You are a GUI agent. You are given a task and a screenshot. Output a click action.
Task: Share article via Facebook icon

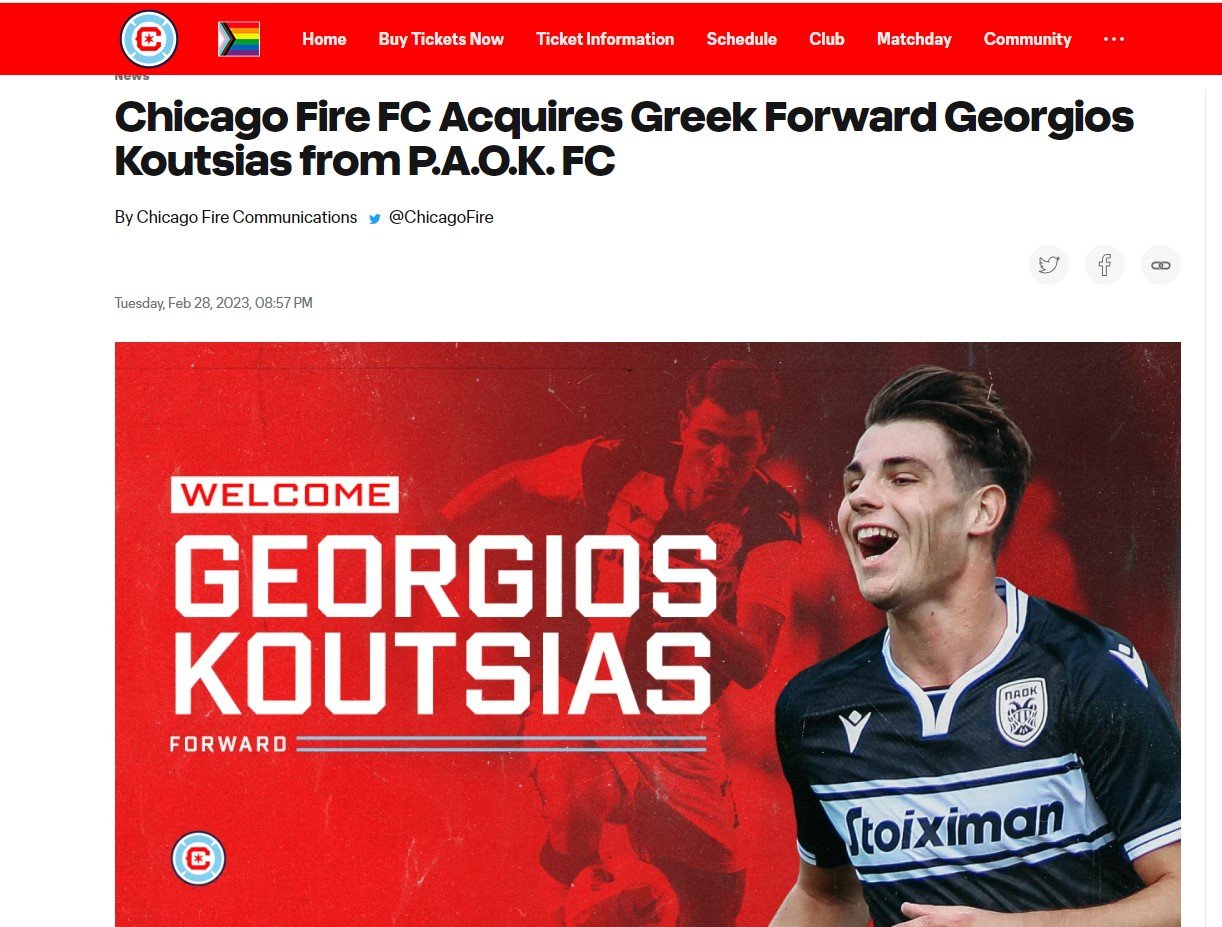coord(1105,265)
